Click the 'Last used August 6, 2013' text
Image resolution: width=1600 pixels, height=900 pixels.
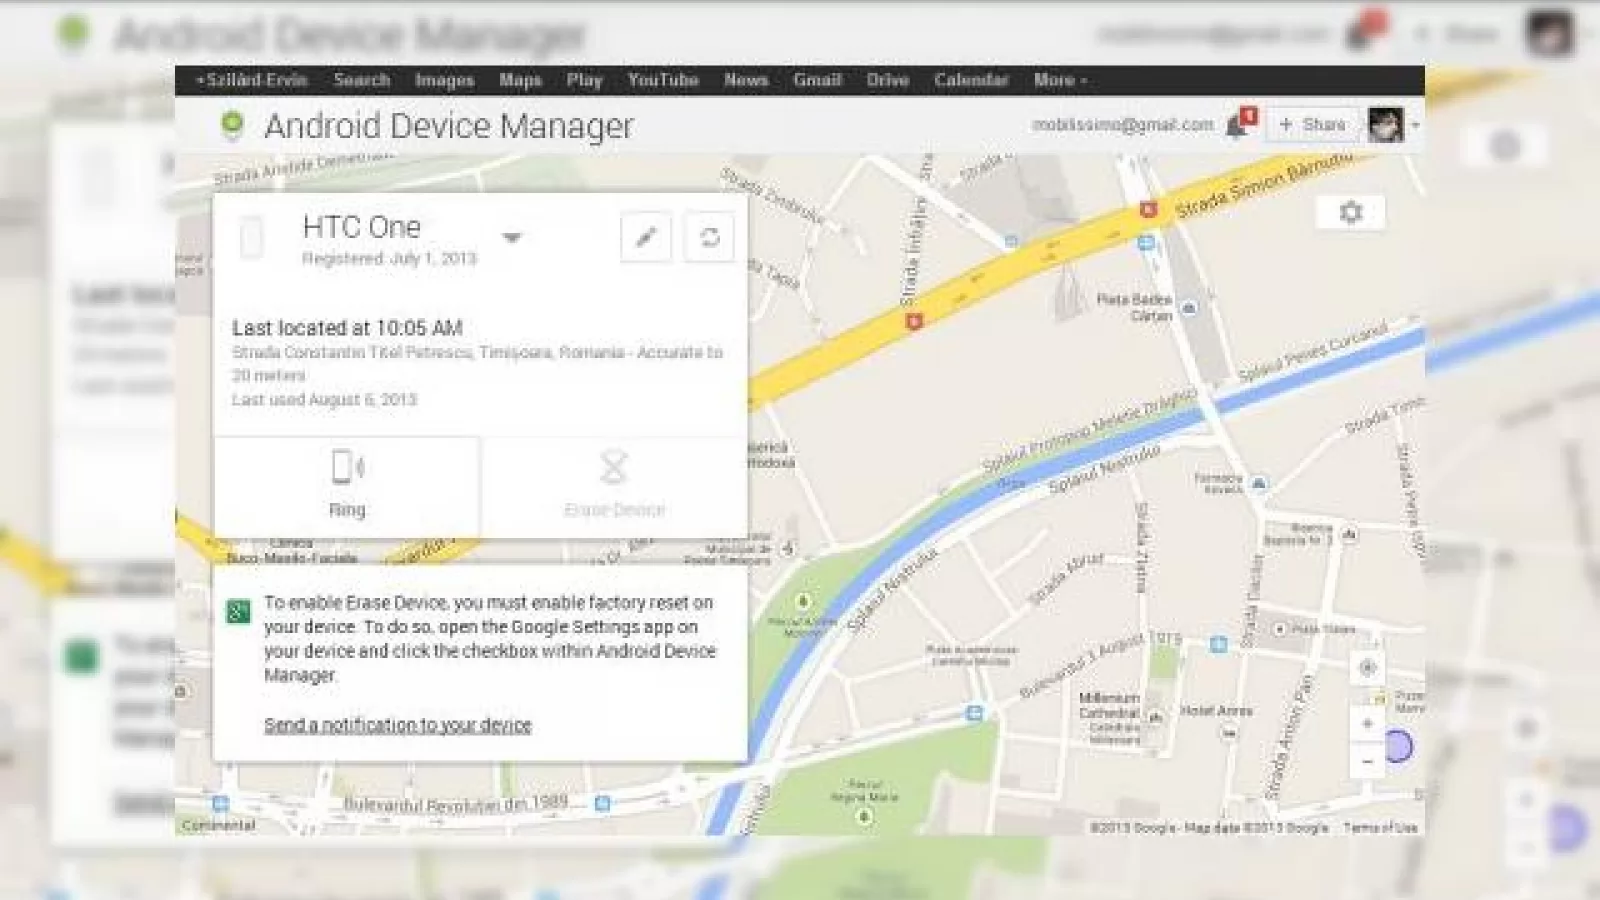(x=325, y=400)
